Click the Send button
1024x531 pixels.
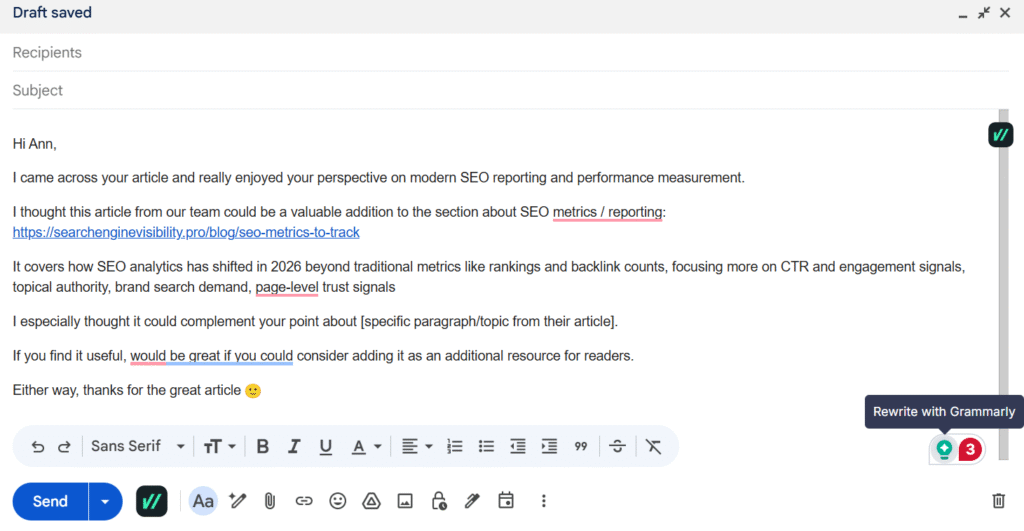point(50,502)
